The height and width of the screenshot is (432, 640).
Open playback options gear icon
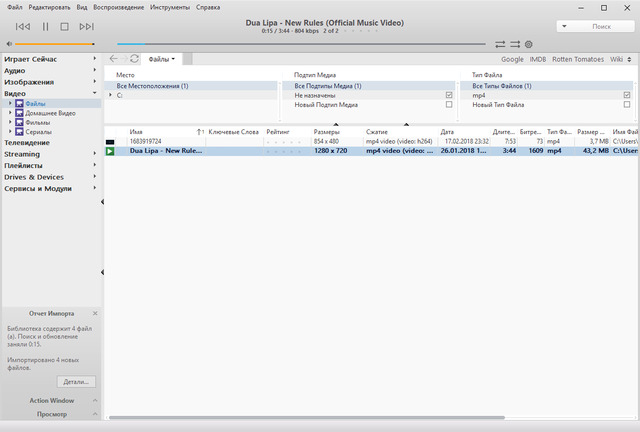[529, 44]
